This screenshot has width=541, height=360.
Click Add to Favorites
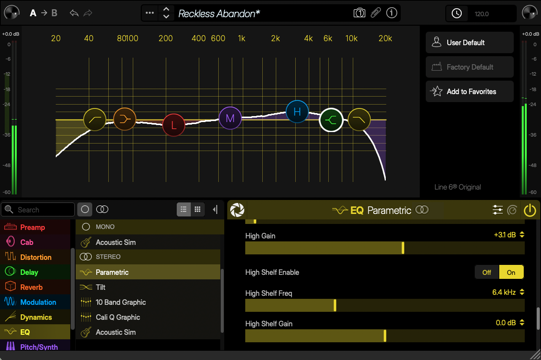pos(470,91)
